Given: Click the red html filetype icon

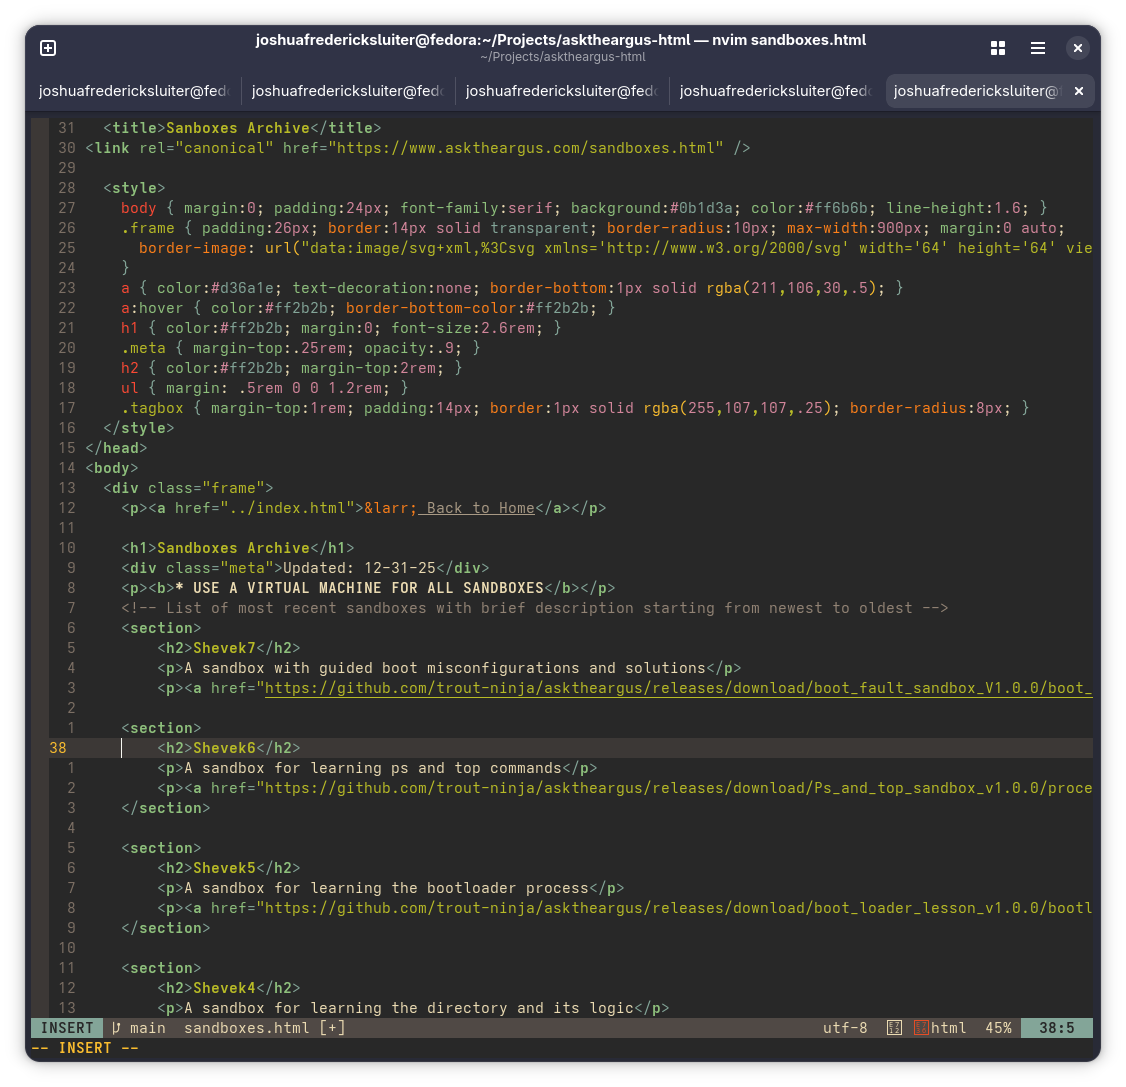Looking at the screenshot, I should [x=920, y=1028].
